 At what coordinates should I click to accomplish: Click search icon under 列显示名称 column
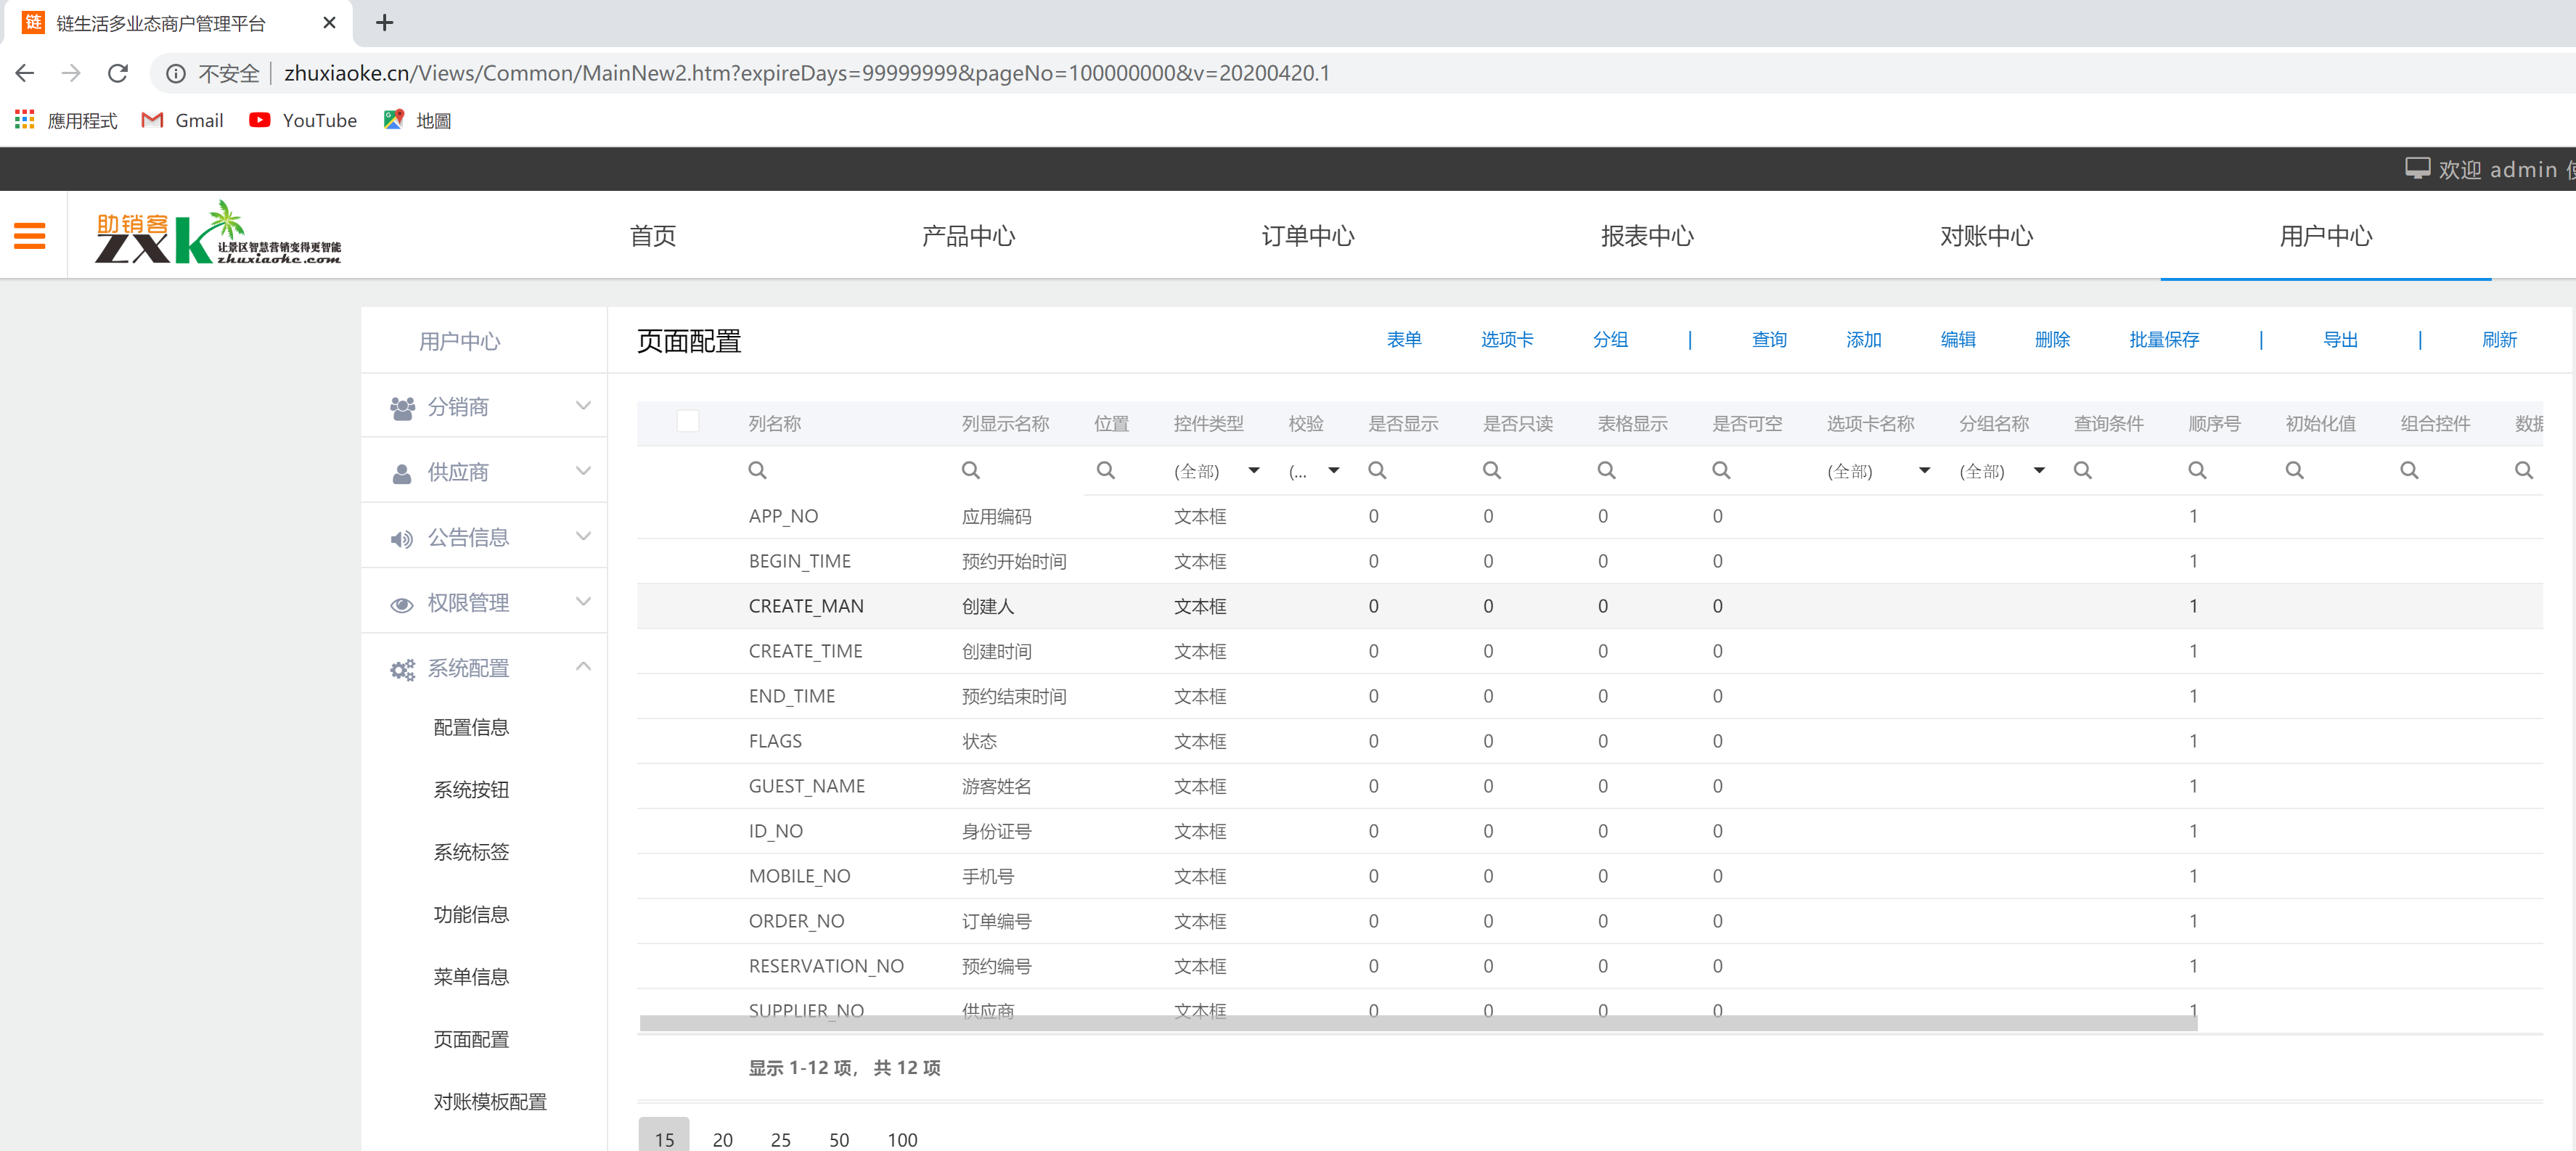(x=970, y=470)
